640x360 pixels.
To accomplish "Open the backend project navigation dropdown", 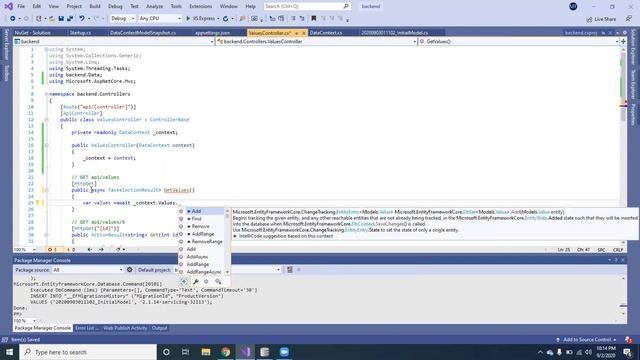I will click(x=114, y=42).
